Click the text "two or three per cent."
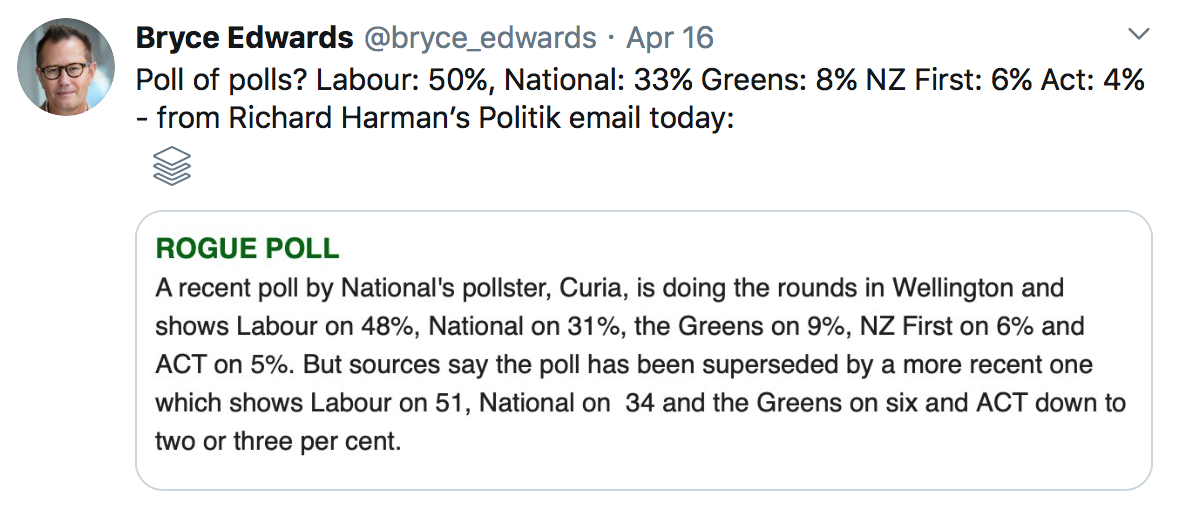Screen dimensions: 1182x510 tap(278, 441)
